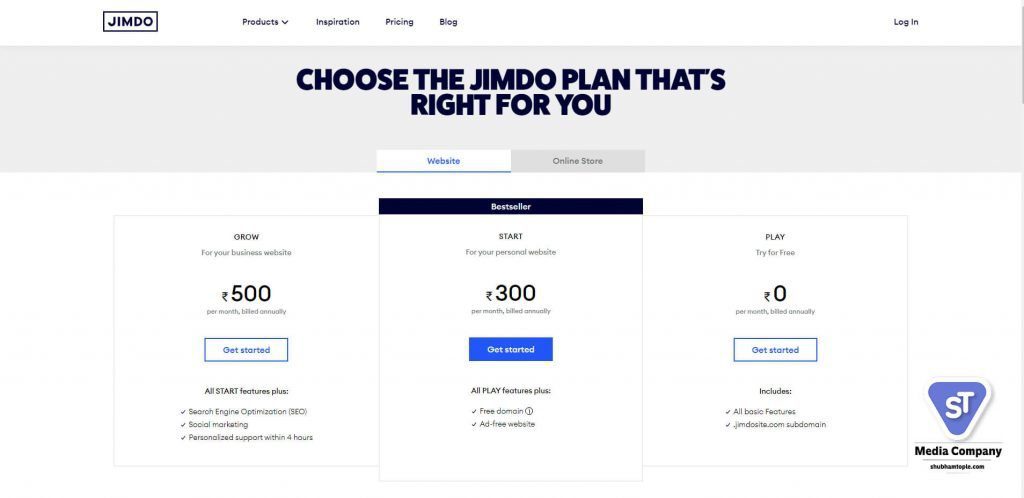Click the GROW plan title

coord(246,237)
